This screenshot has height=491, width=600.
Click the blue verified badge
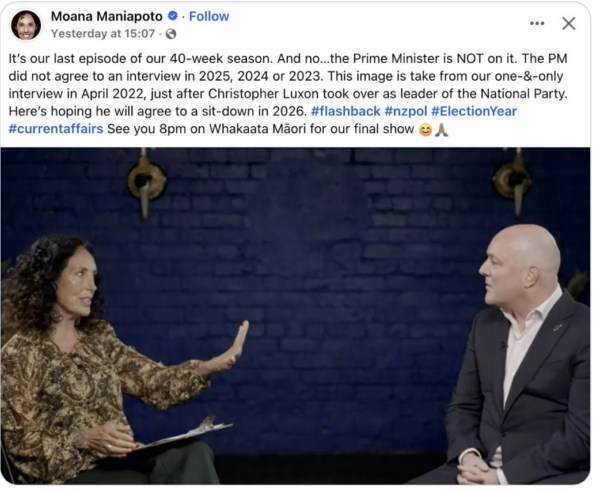tap(173, 16)
